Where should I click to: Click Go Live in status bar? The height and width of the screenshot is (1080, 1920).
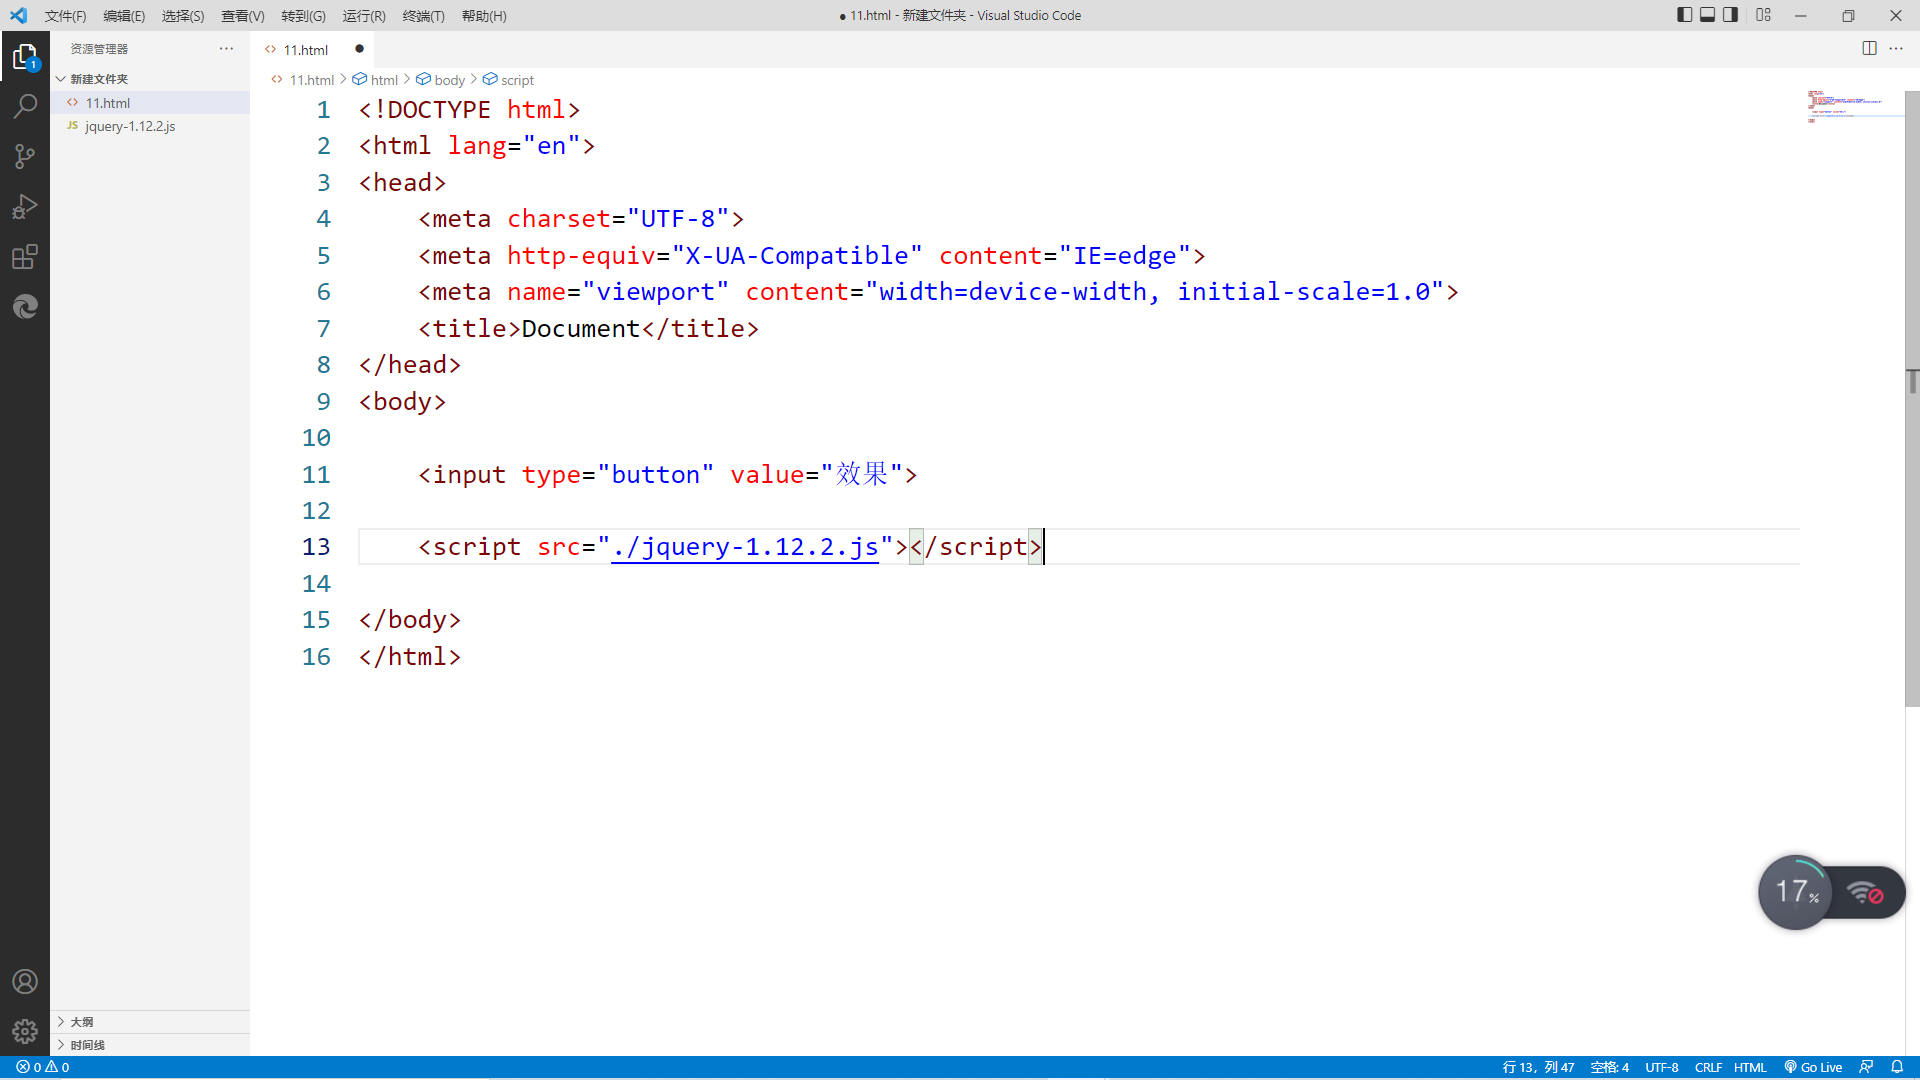[1814, 1067]
